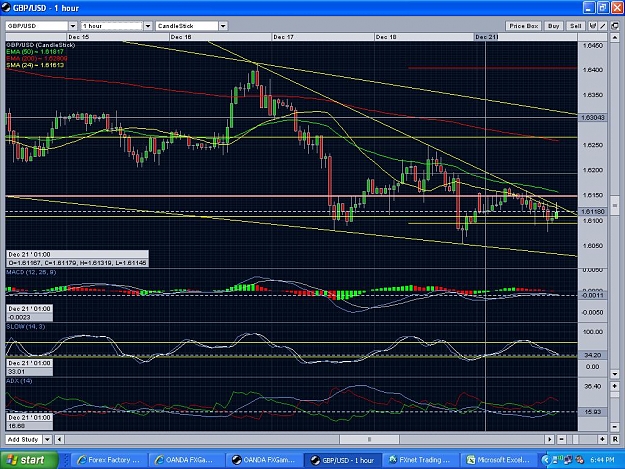Click the horizontal zoom in plus button
The image size is (625, 469).
602,440
